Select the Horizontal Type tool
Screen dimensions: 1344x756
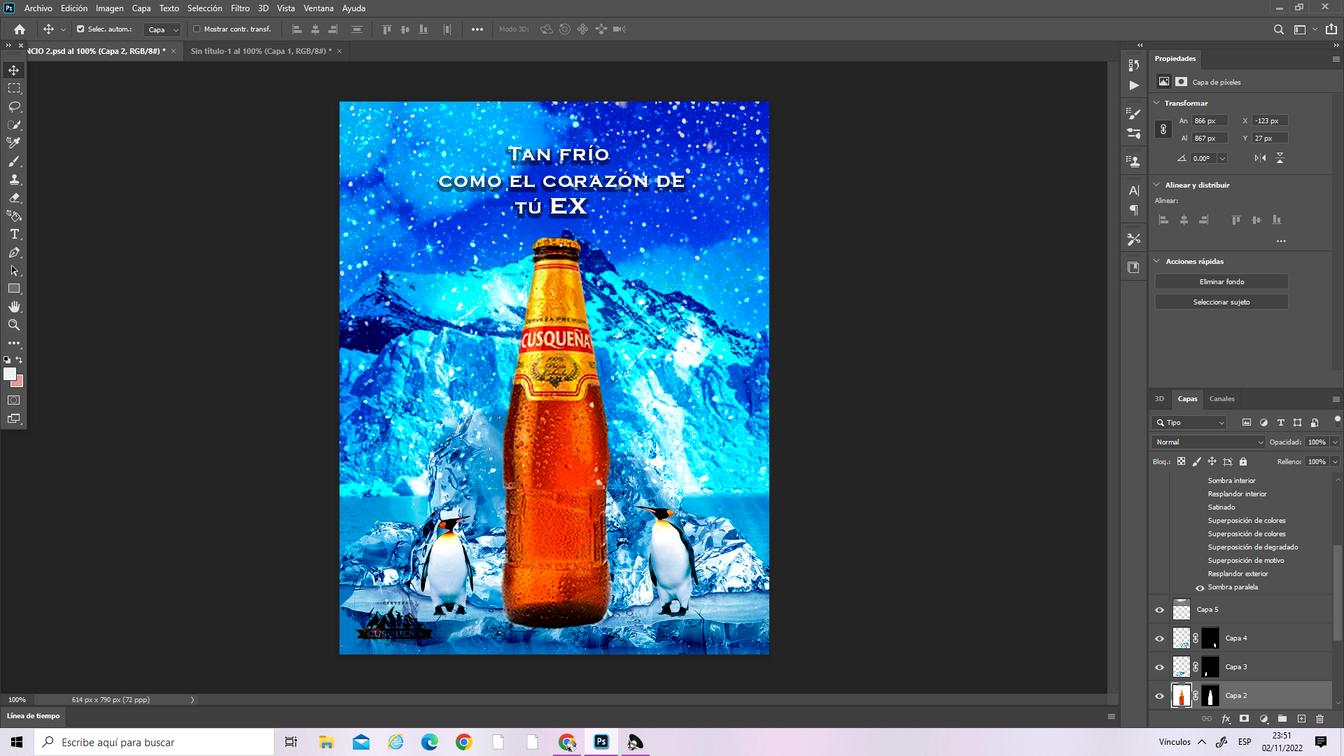pos(14,234)
